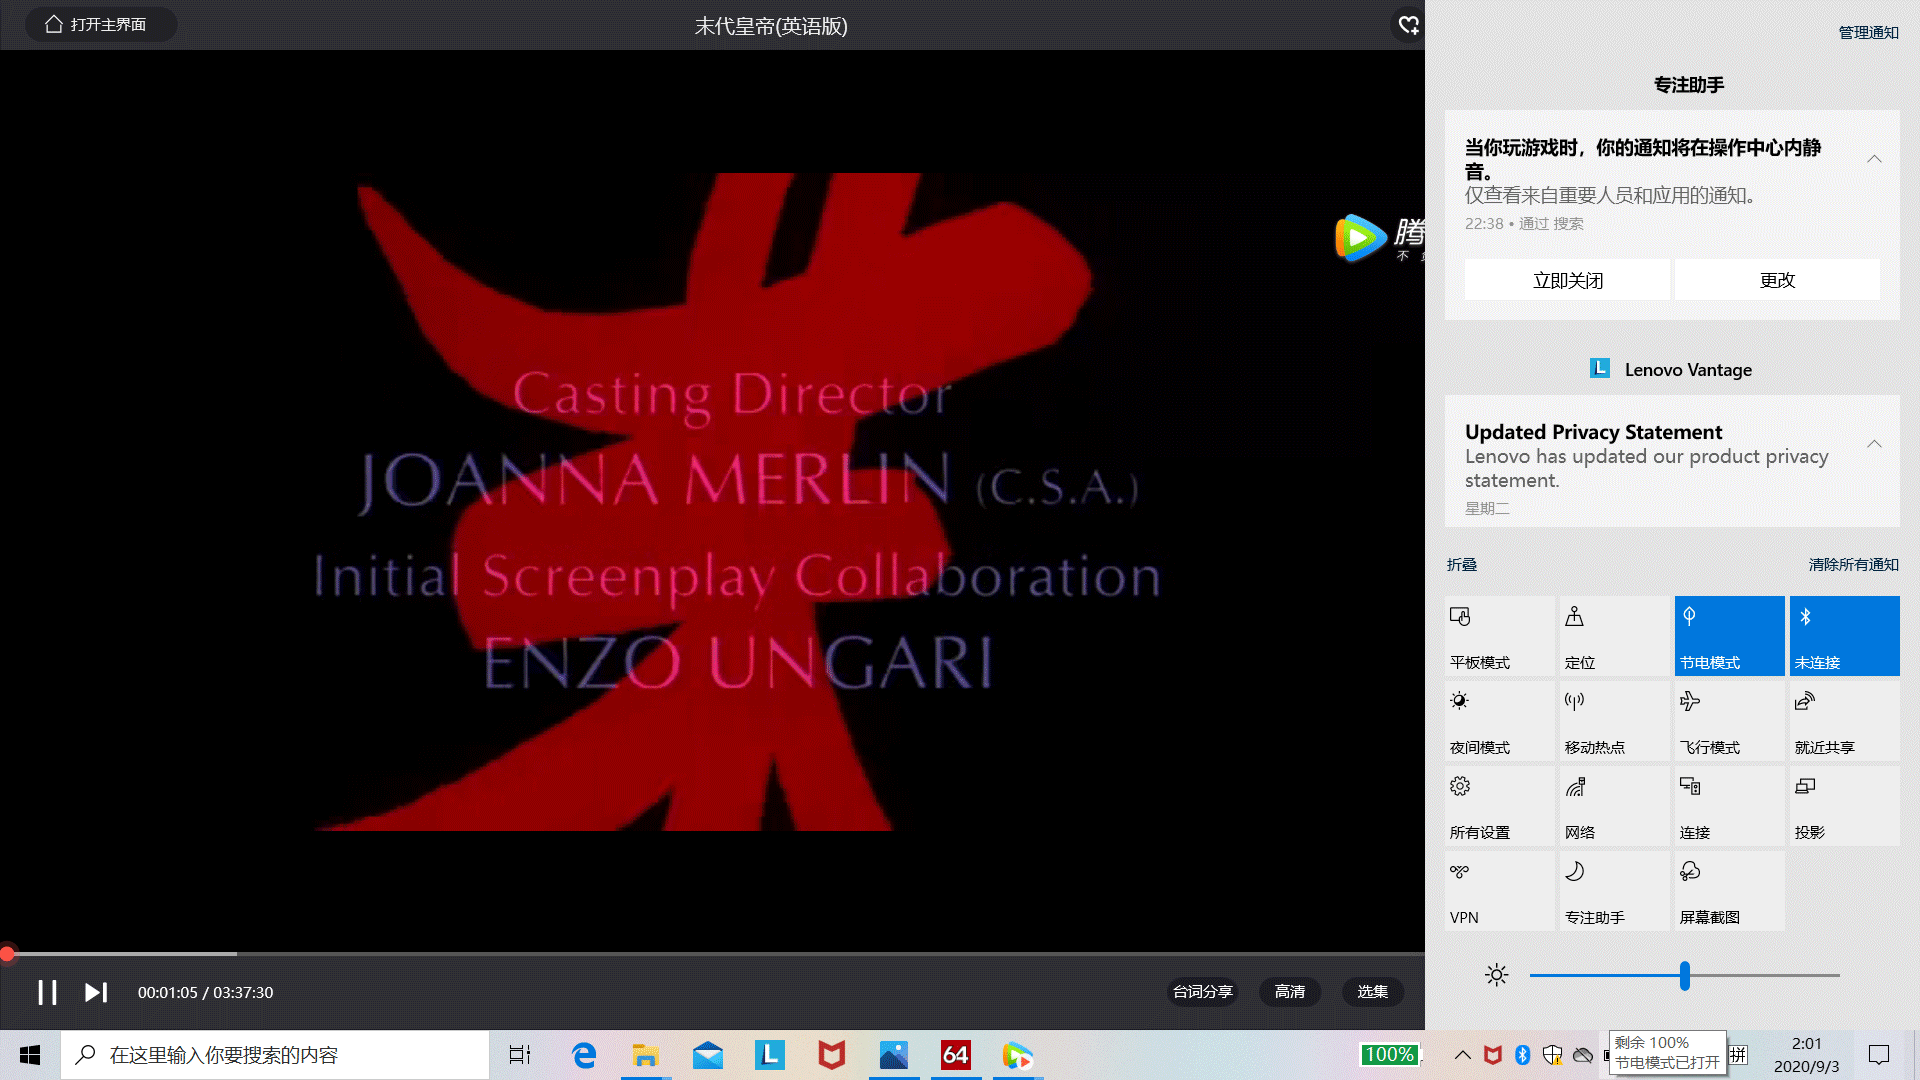Click the taskbar search box
The image size is (1920, 1080).
click(275, 1055)
